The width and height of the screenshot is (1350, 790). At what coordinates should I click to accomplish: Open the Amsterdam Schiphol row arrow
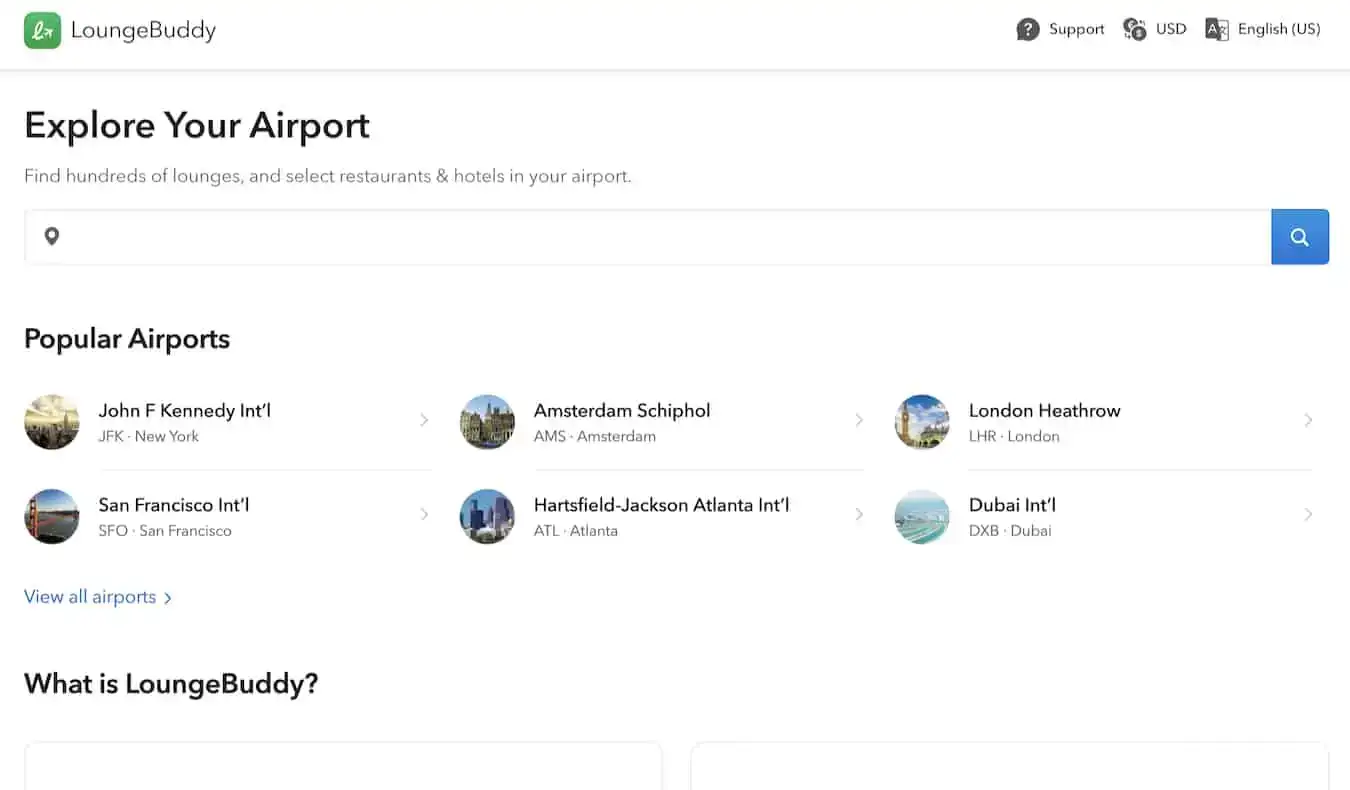pos(859,420)
